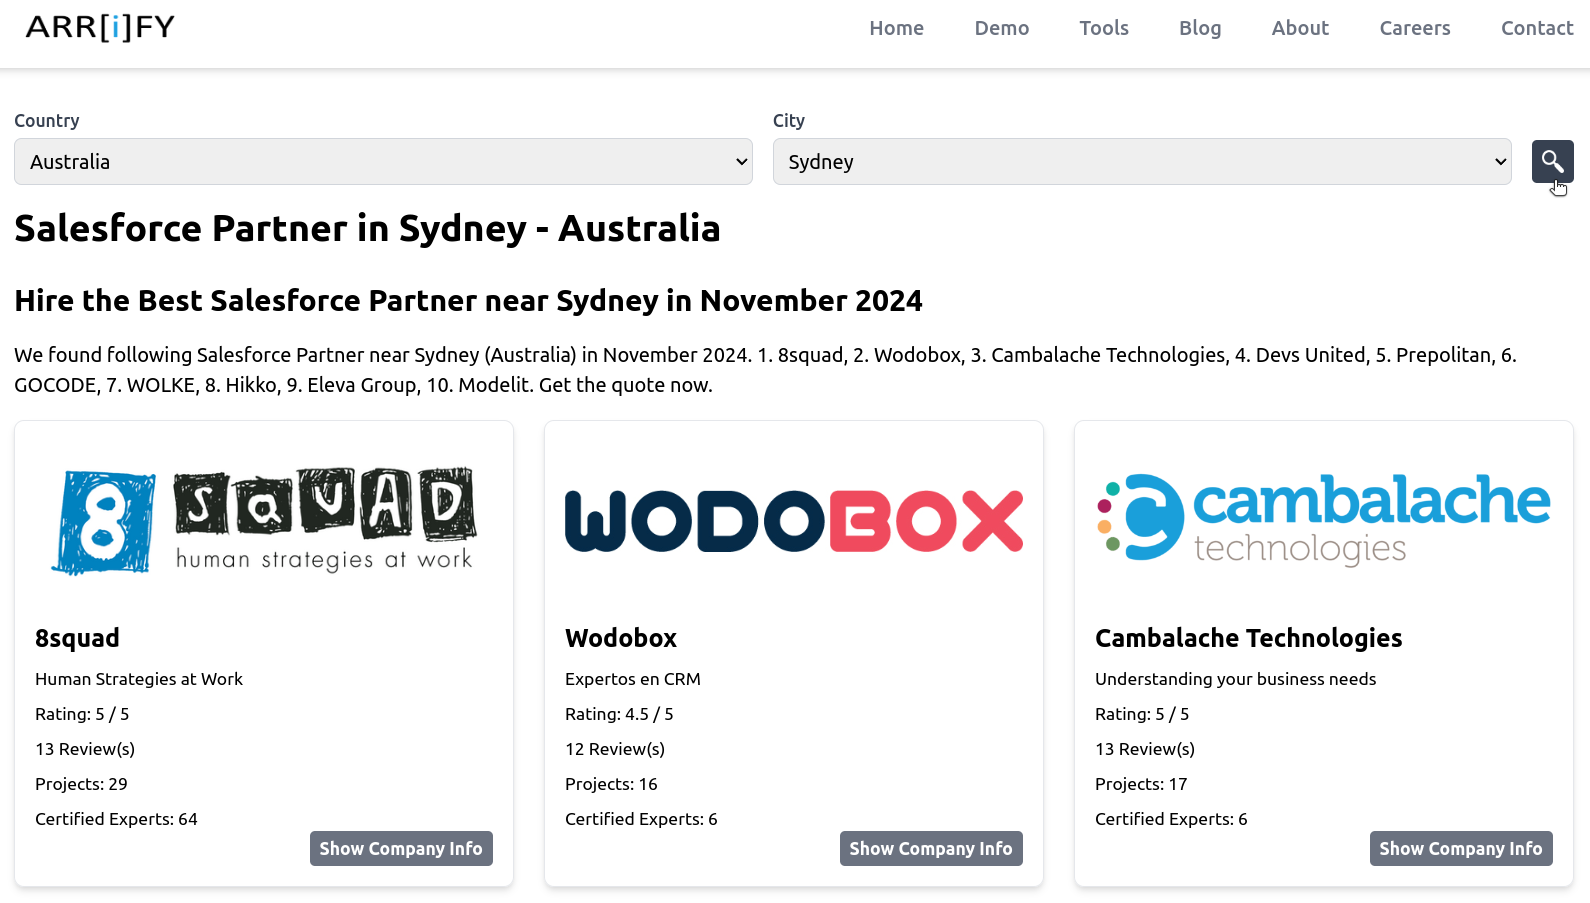The height and width of the screenshot is (903, 1590).
Task: Click the 'Hire the Best Salesforce Partner' subheading
Action: click(x=468, y=301)
